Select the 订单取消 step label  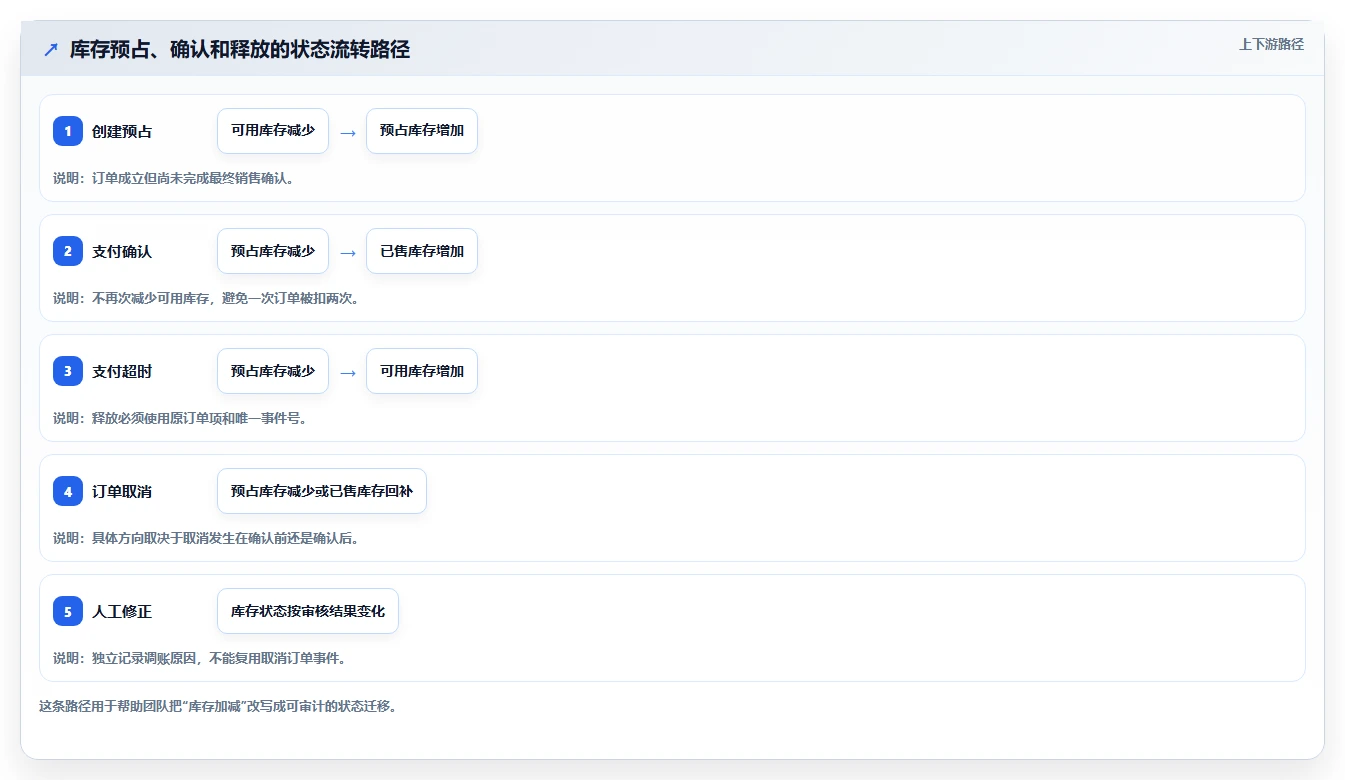point(122,491)
